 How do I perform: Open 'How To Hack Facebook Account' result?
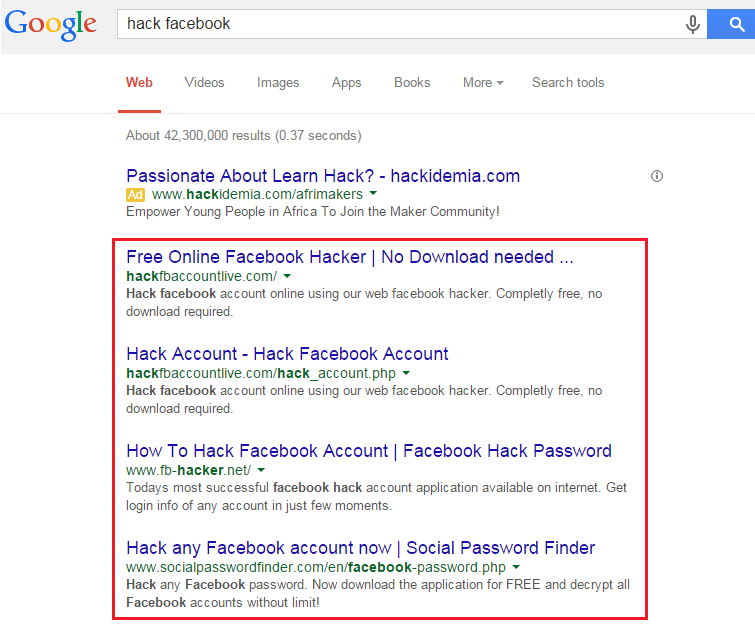coord(369,451)
